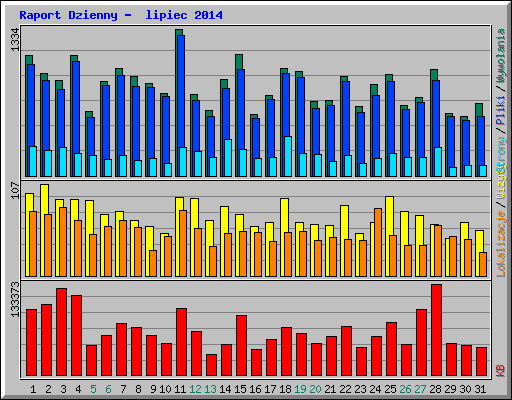This screenshot has height=400, width=512.
Task: Click the 'Lokalizacje' legend label
Action: coord(501,244)
